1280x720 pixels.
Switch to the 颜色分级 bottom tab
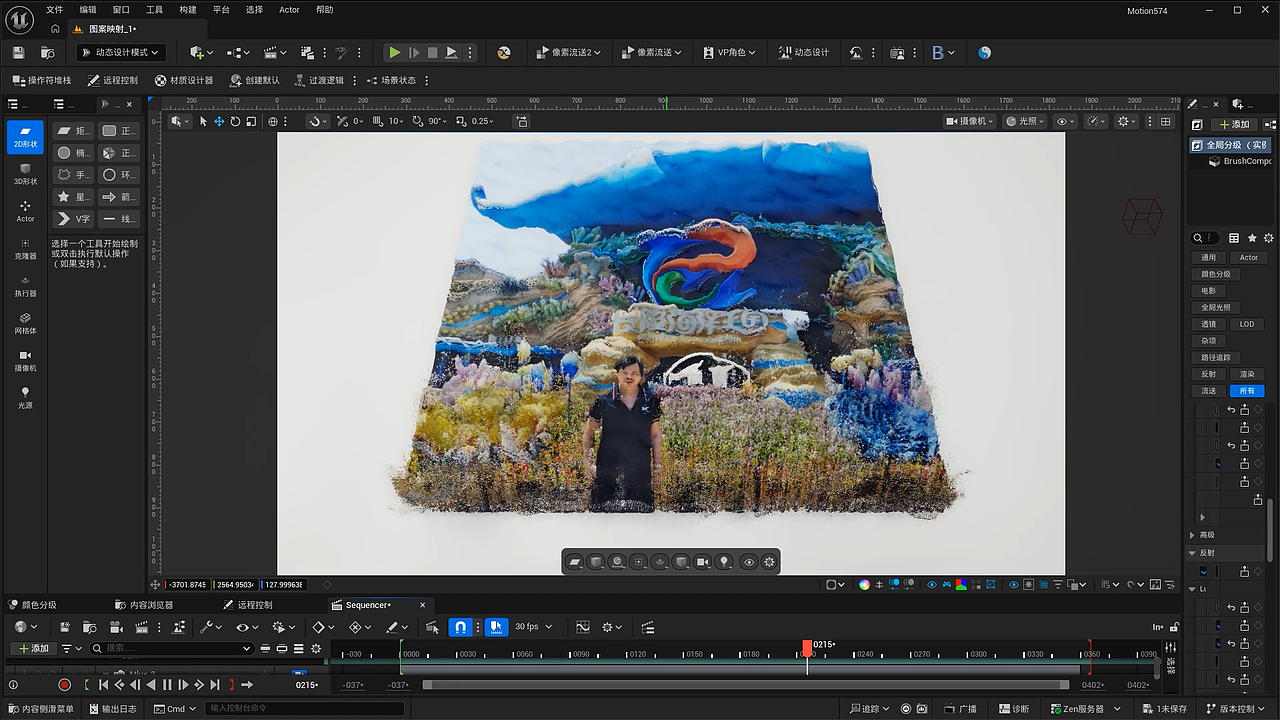(33, 605)
